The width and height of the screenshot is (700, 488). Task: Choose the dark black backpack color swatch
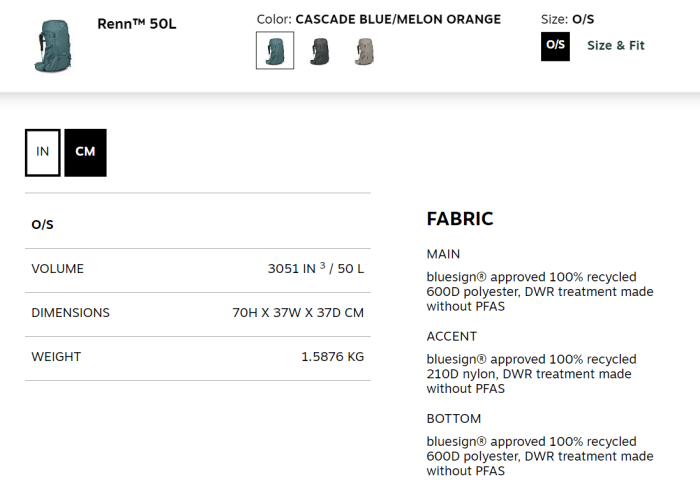click(319, 51)
